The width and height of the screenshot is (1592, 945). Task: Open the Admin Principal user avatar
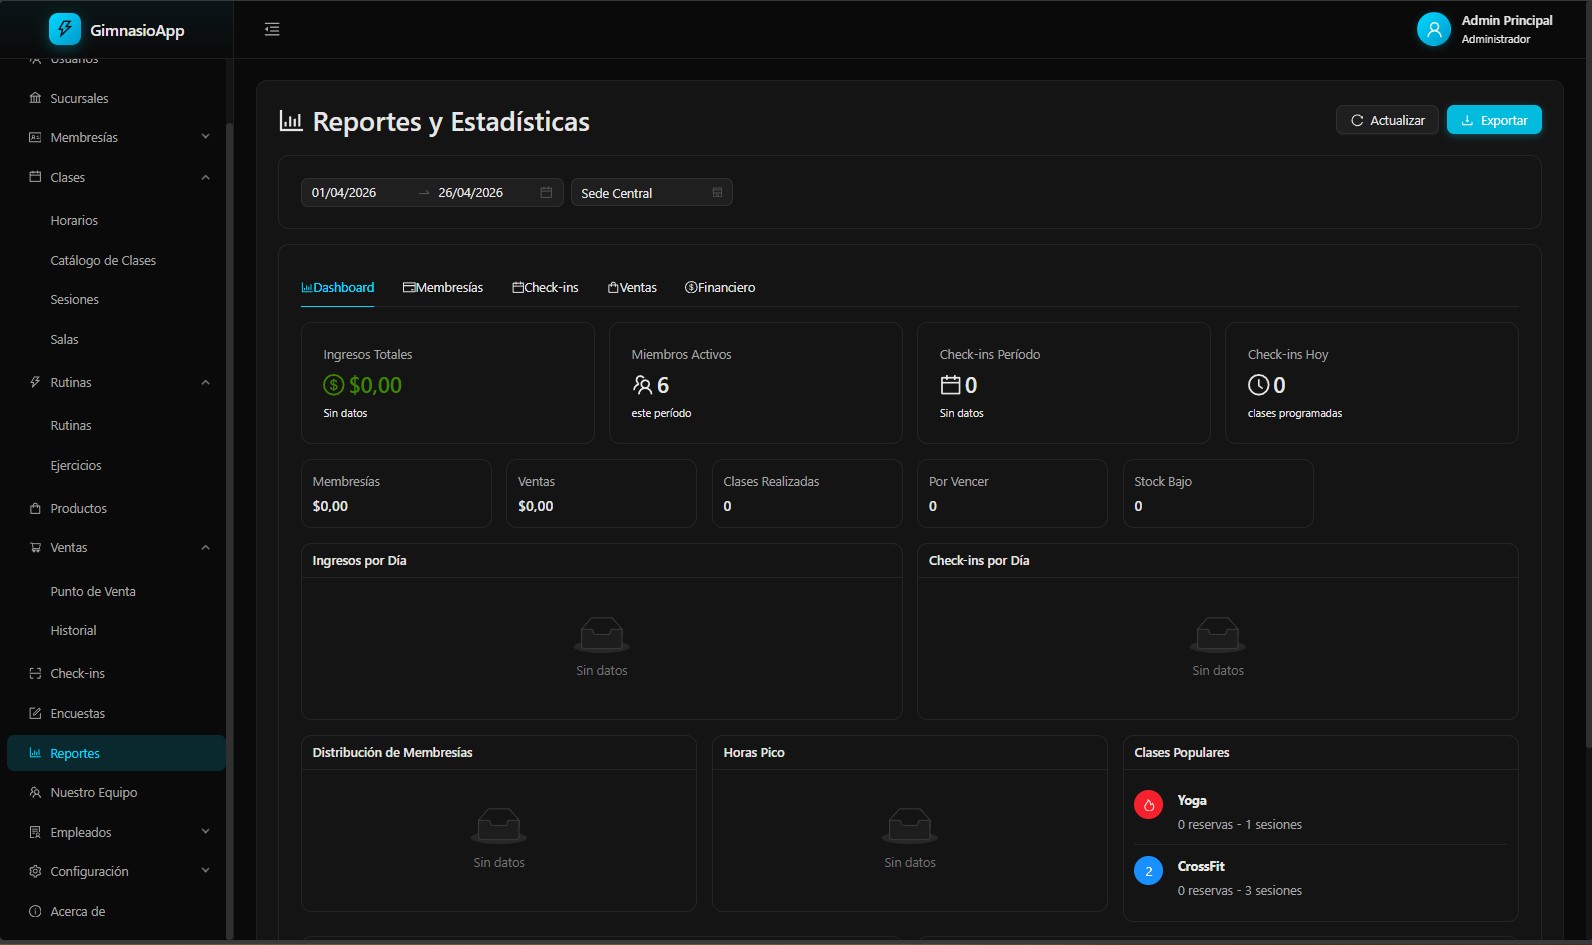coord(1434,29)
